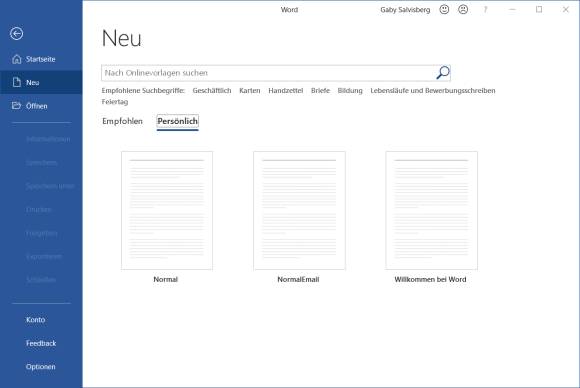Screen dimensions: 580x388
Task: Click the Feiertag search suggestion
Action: click(x=115, y=102)
